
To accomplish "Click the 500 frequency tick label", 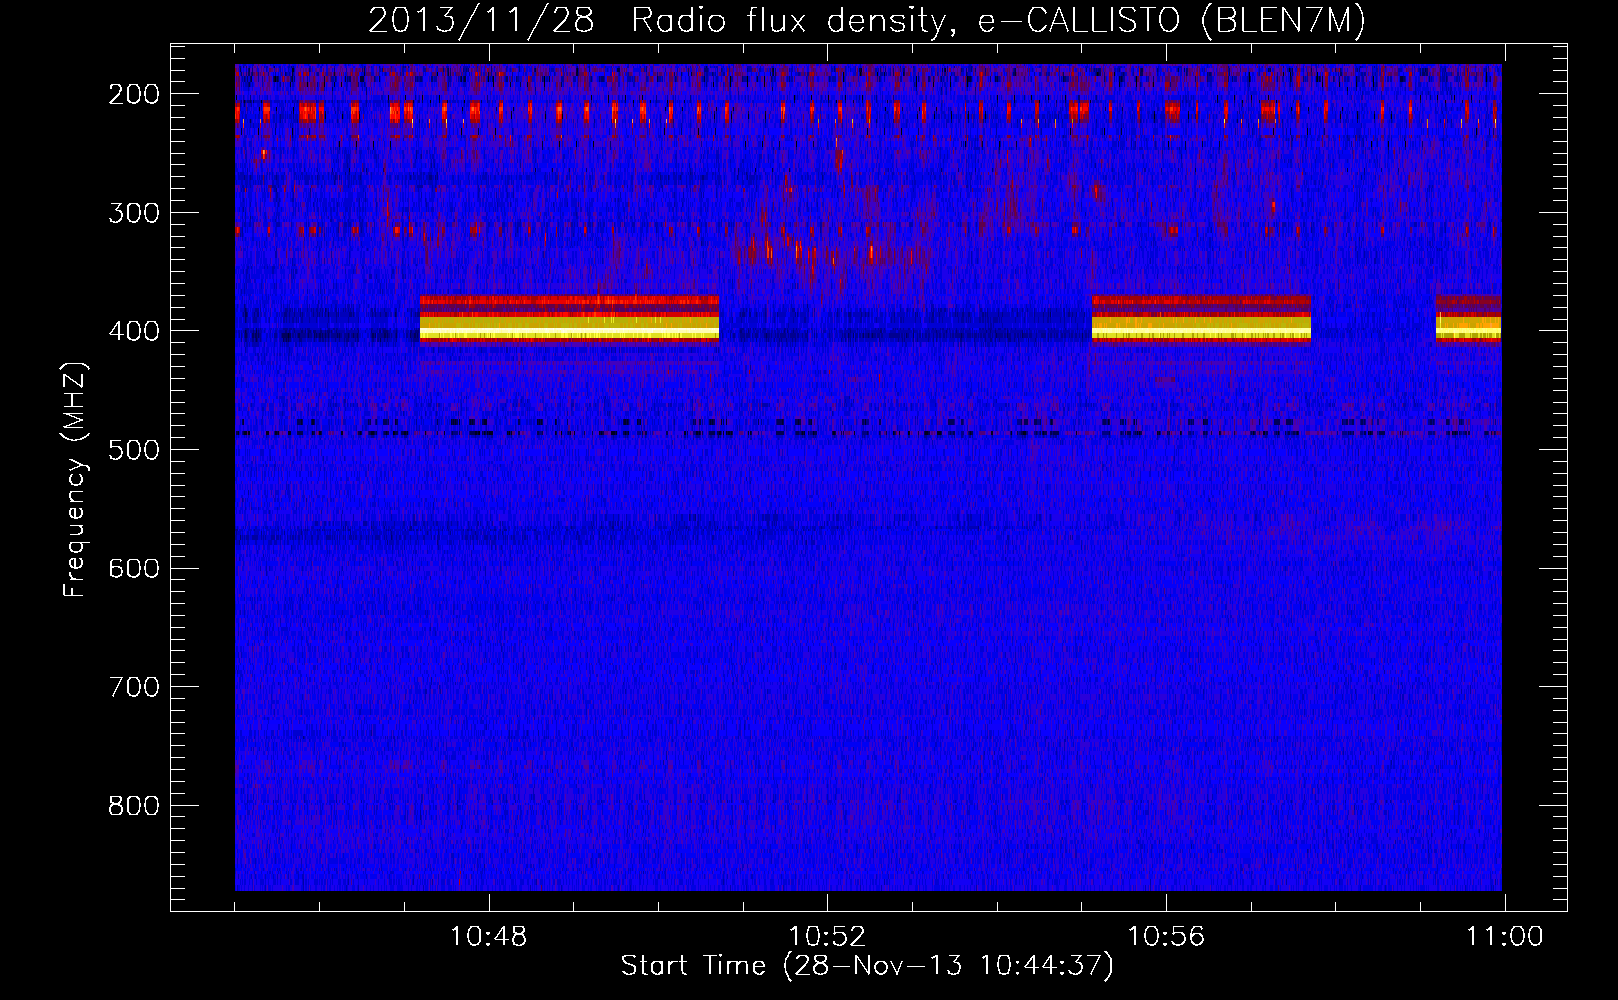I will [133, 450].
